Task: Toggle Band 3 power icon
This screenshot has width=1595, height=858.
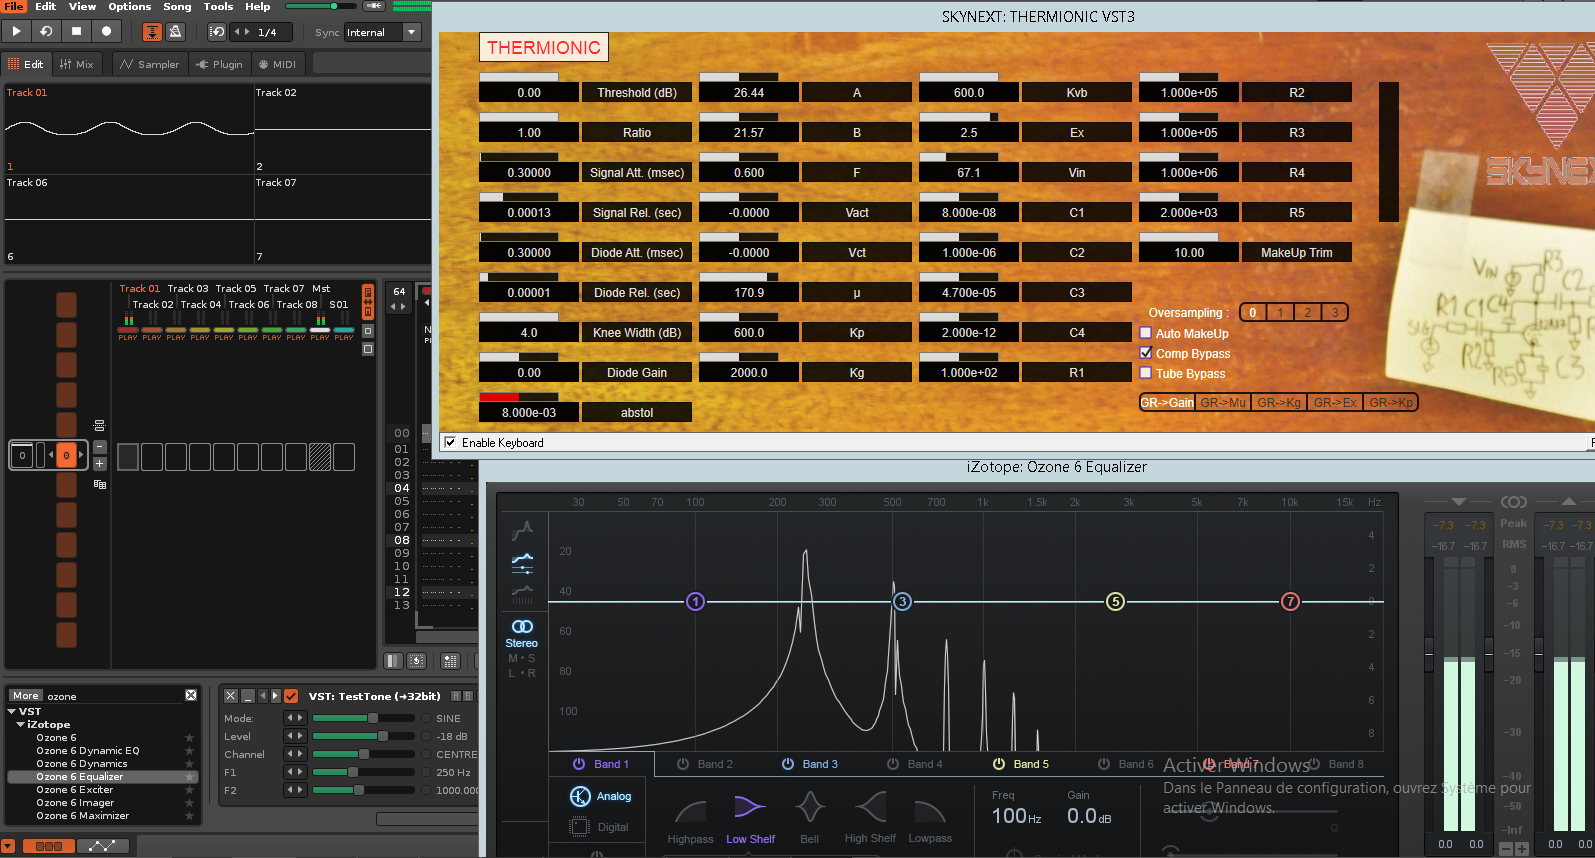Action: click(x=788, y=763)
